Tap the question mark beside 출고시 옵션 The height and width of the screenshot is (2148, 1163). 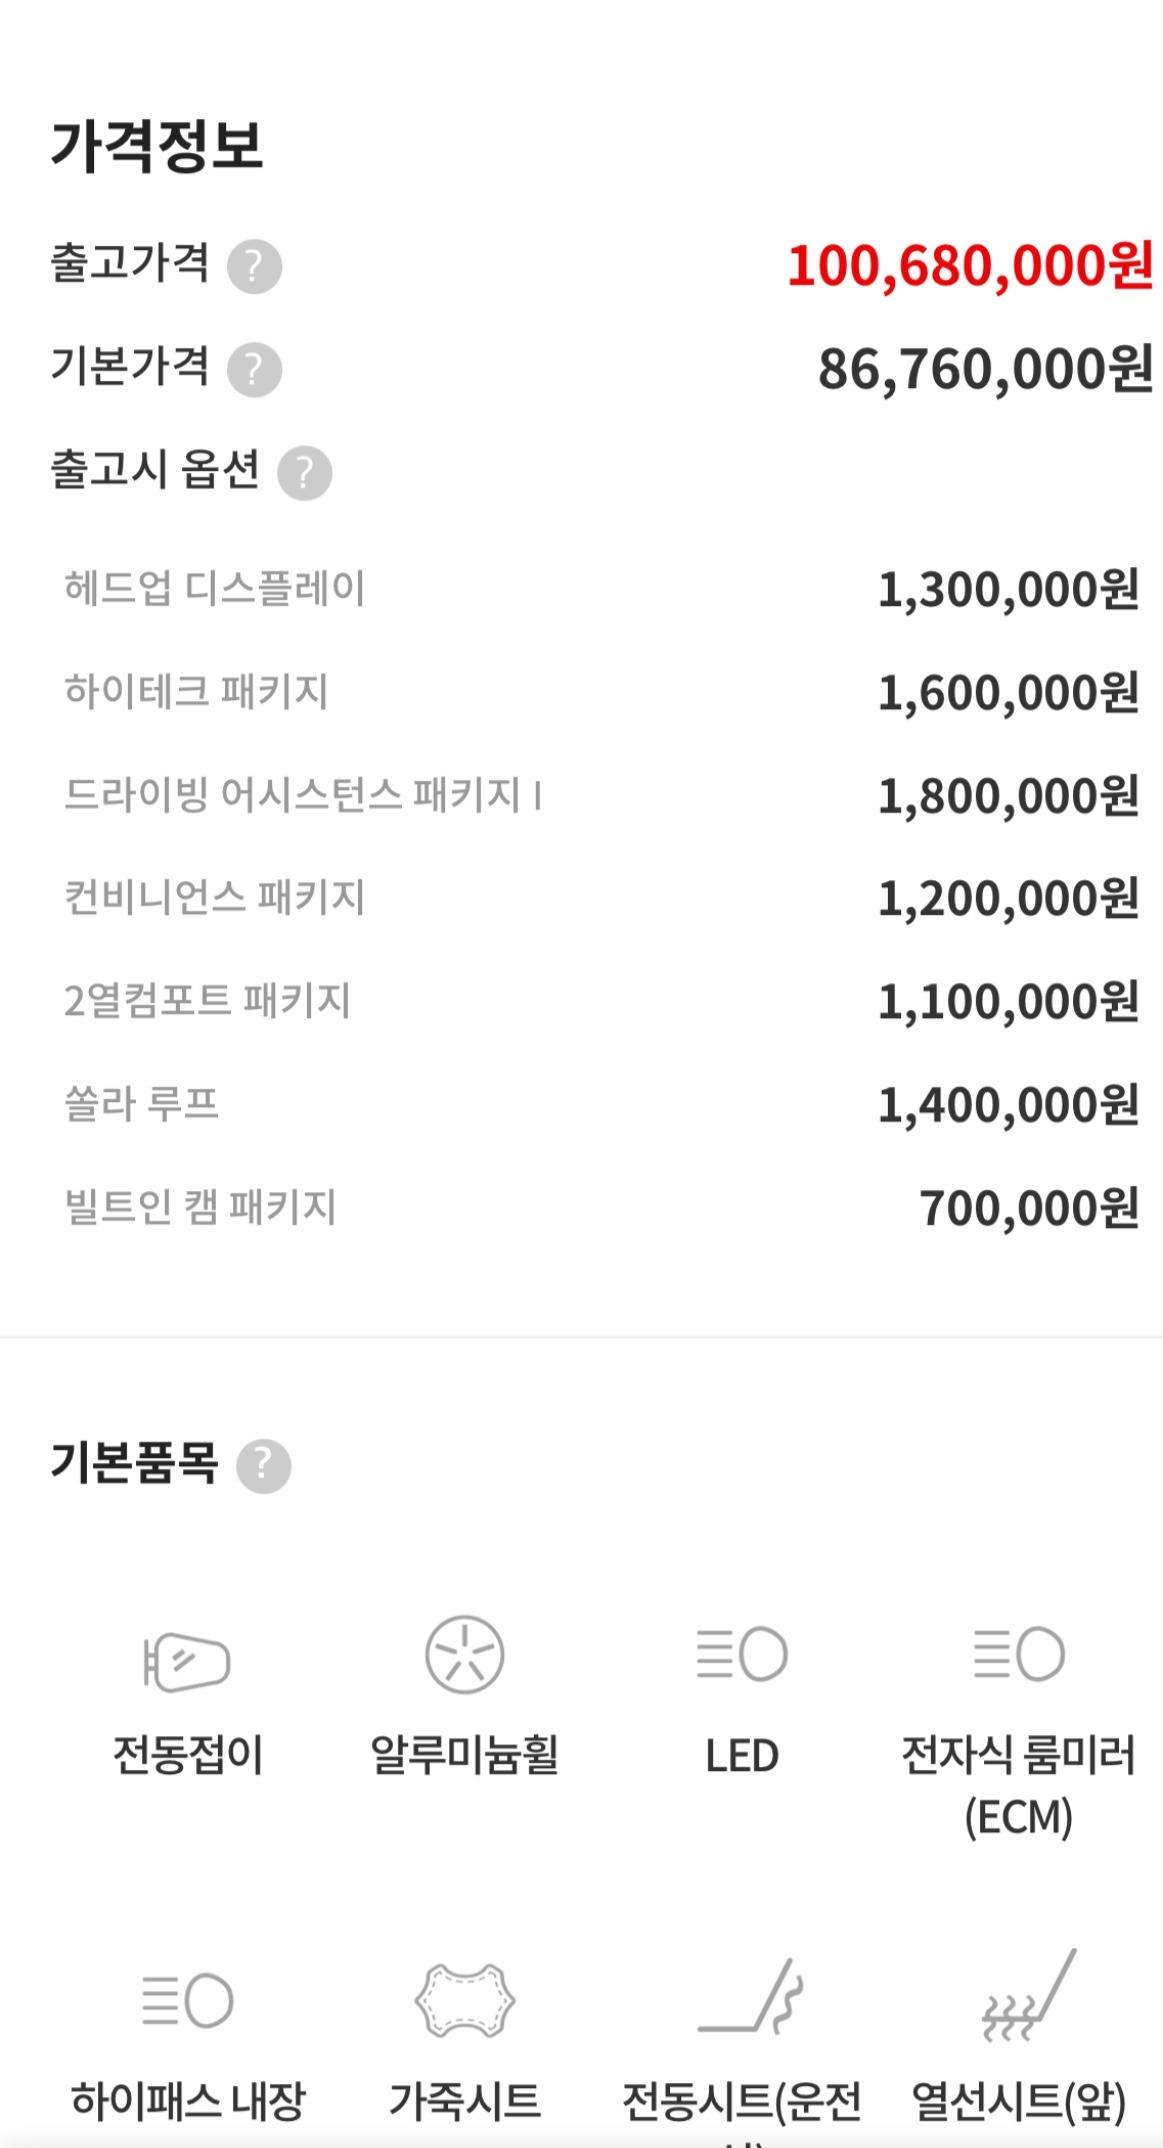tap(304, 472)
